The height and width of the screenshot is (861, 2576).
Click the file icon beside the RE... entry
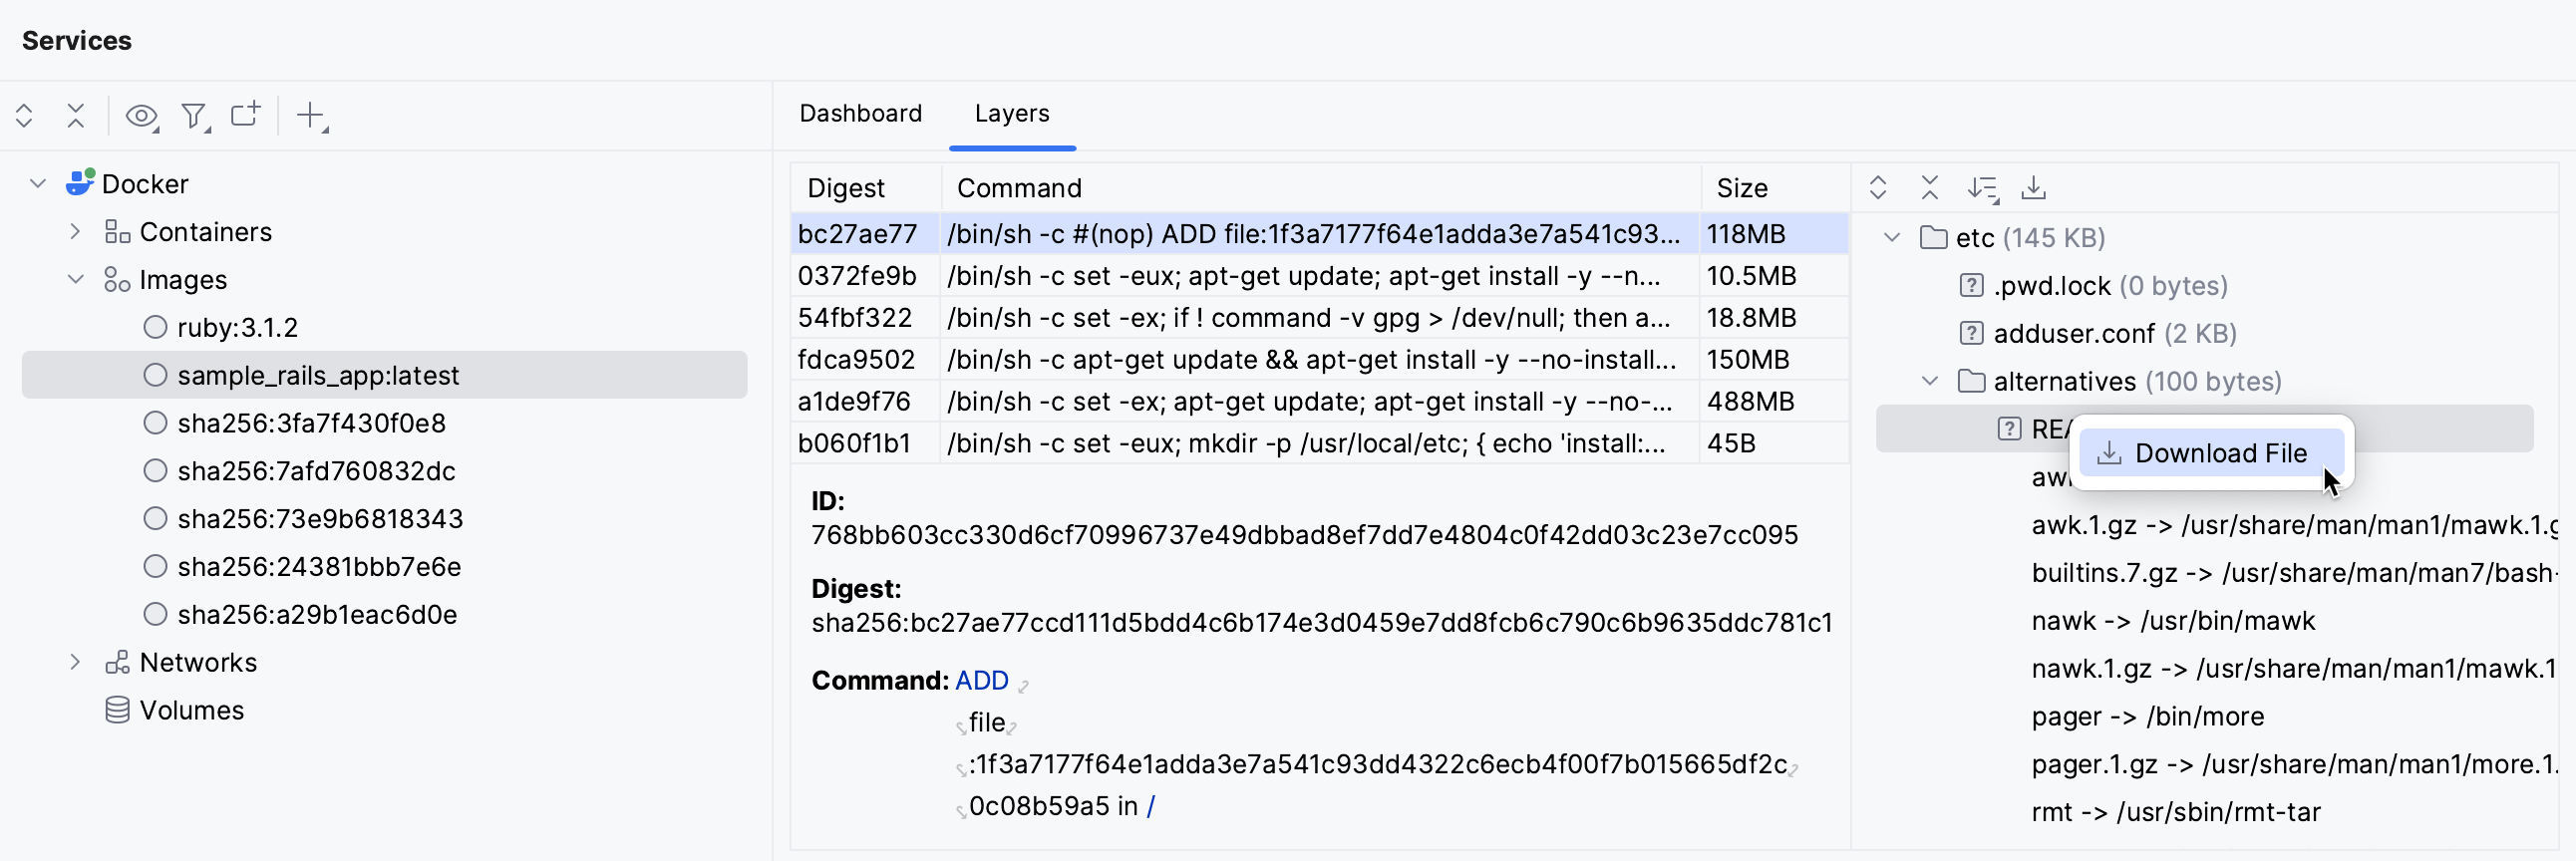(2009, 429)
